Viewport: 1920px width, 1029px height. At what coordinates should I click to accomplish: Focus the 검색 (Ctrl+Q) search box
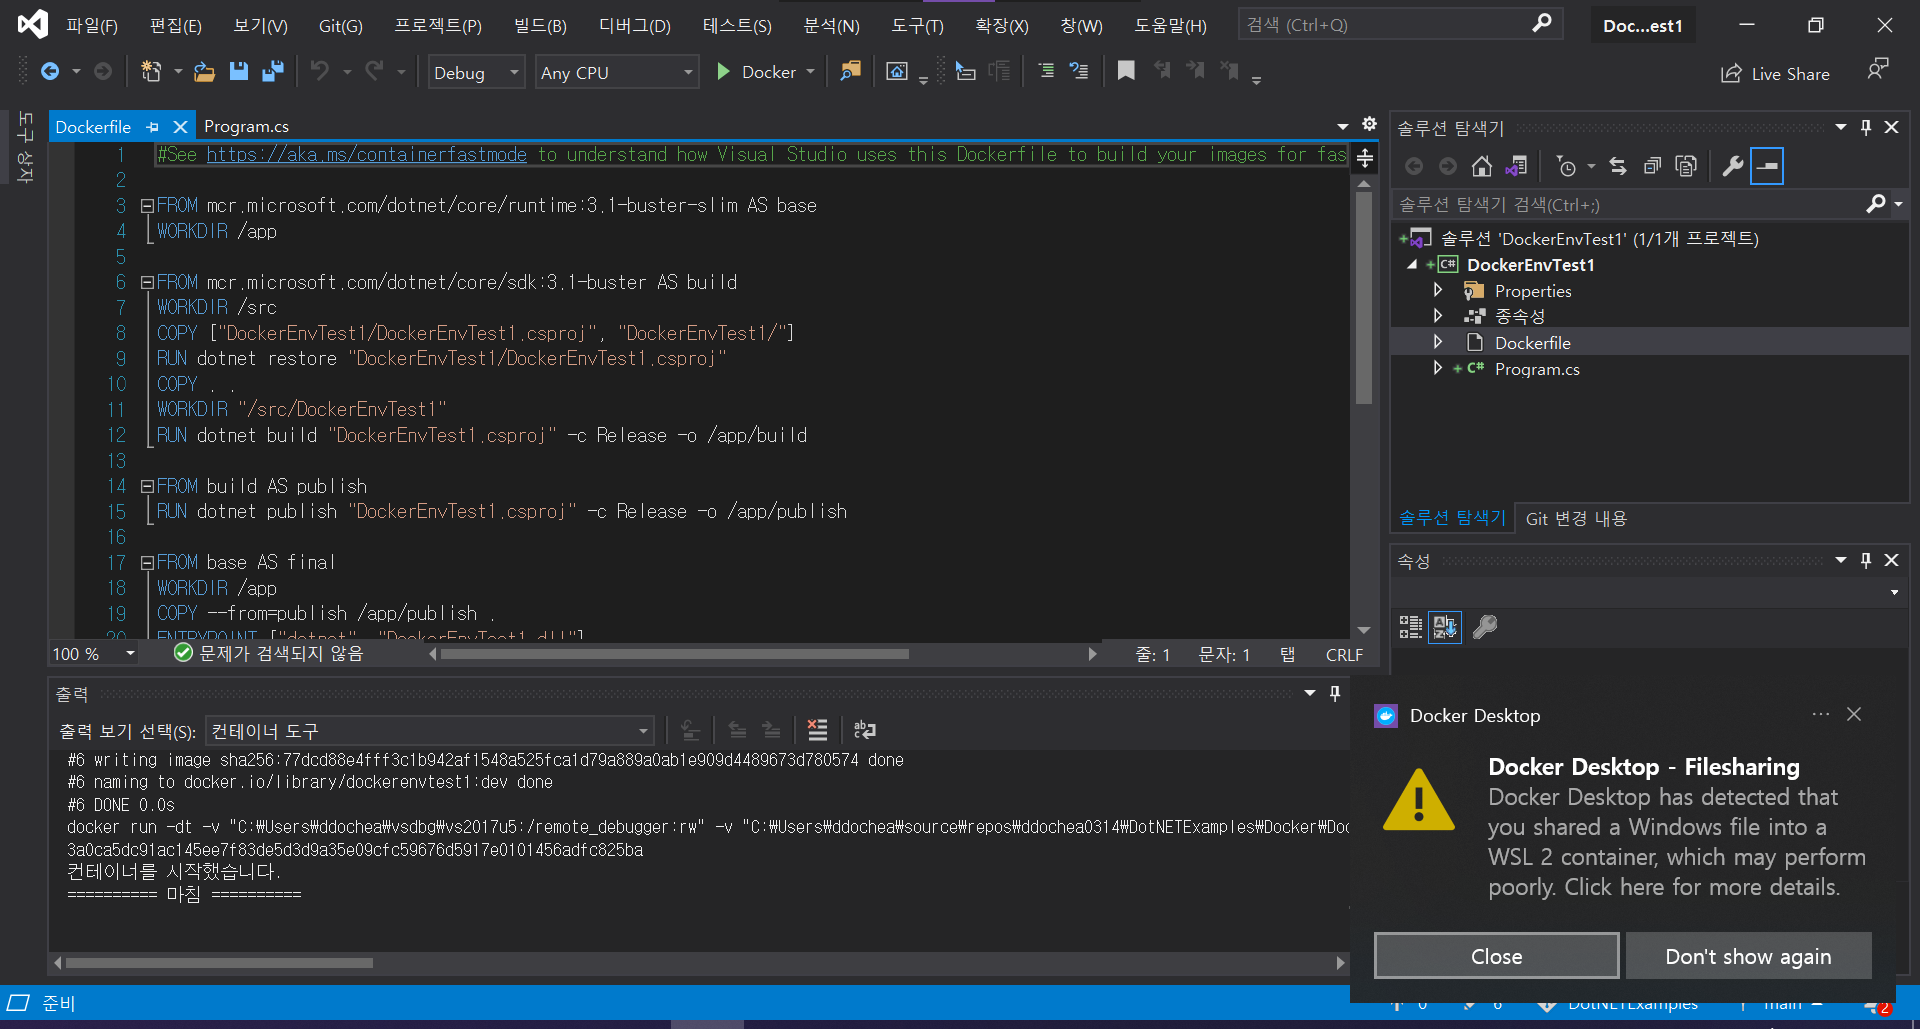pos(1400,24)
